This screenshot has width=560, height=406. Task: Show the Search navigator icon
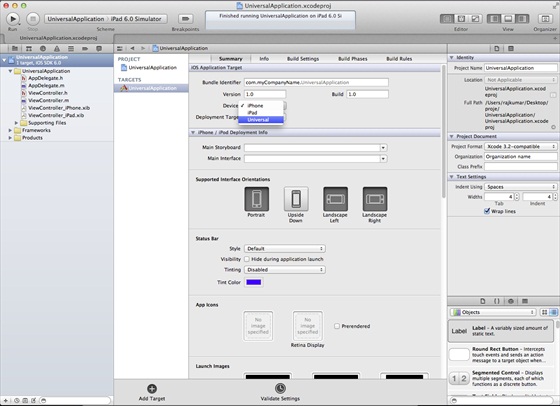click(43, 49)
